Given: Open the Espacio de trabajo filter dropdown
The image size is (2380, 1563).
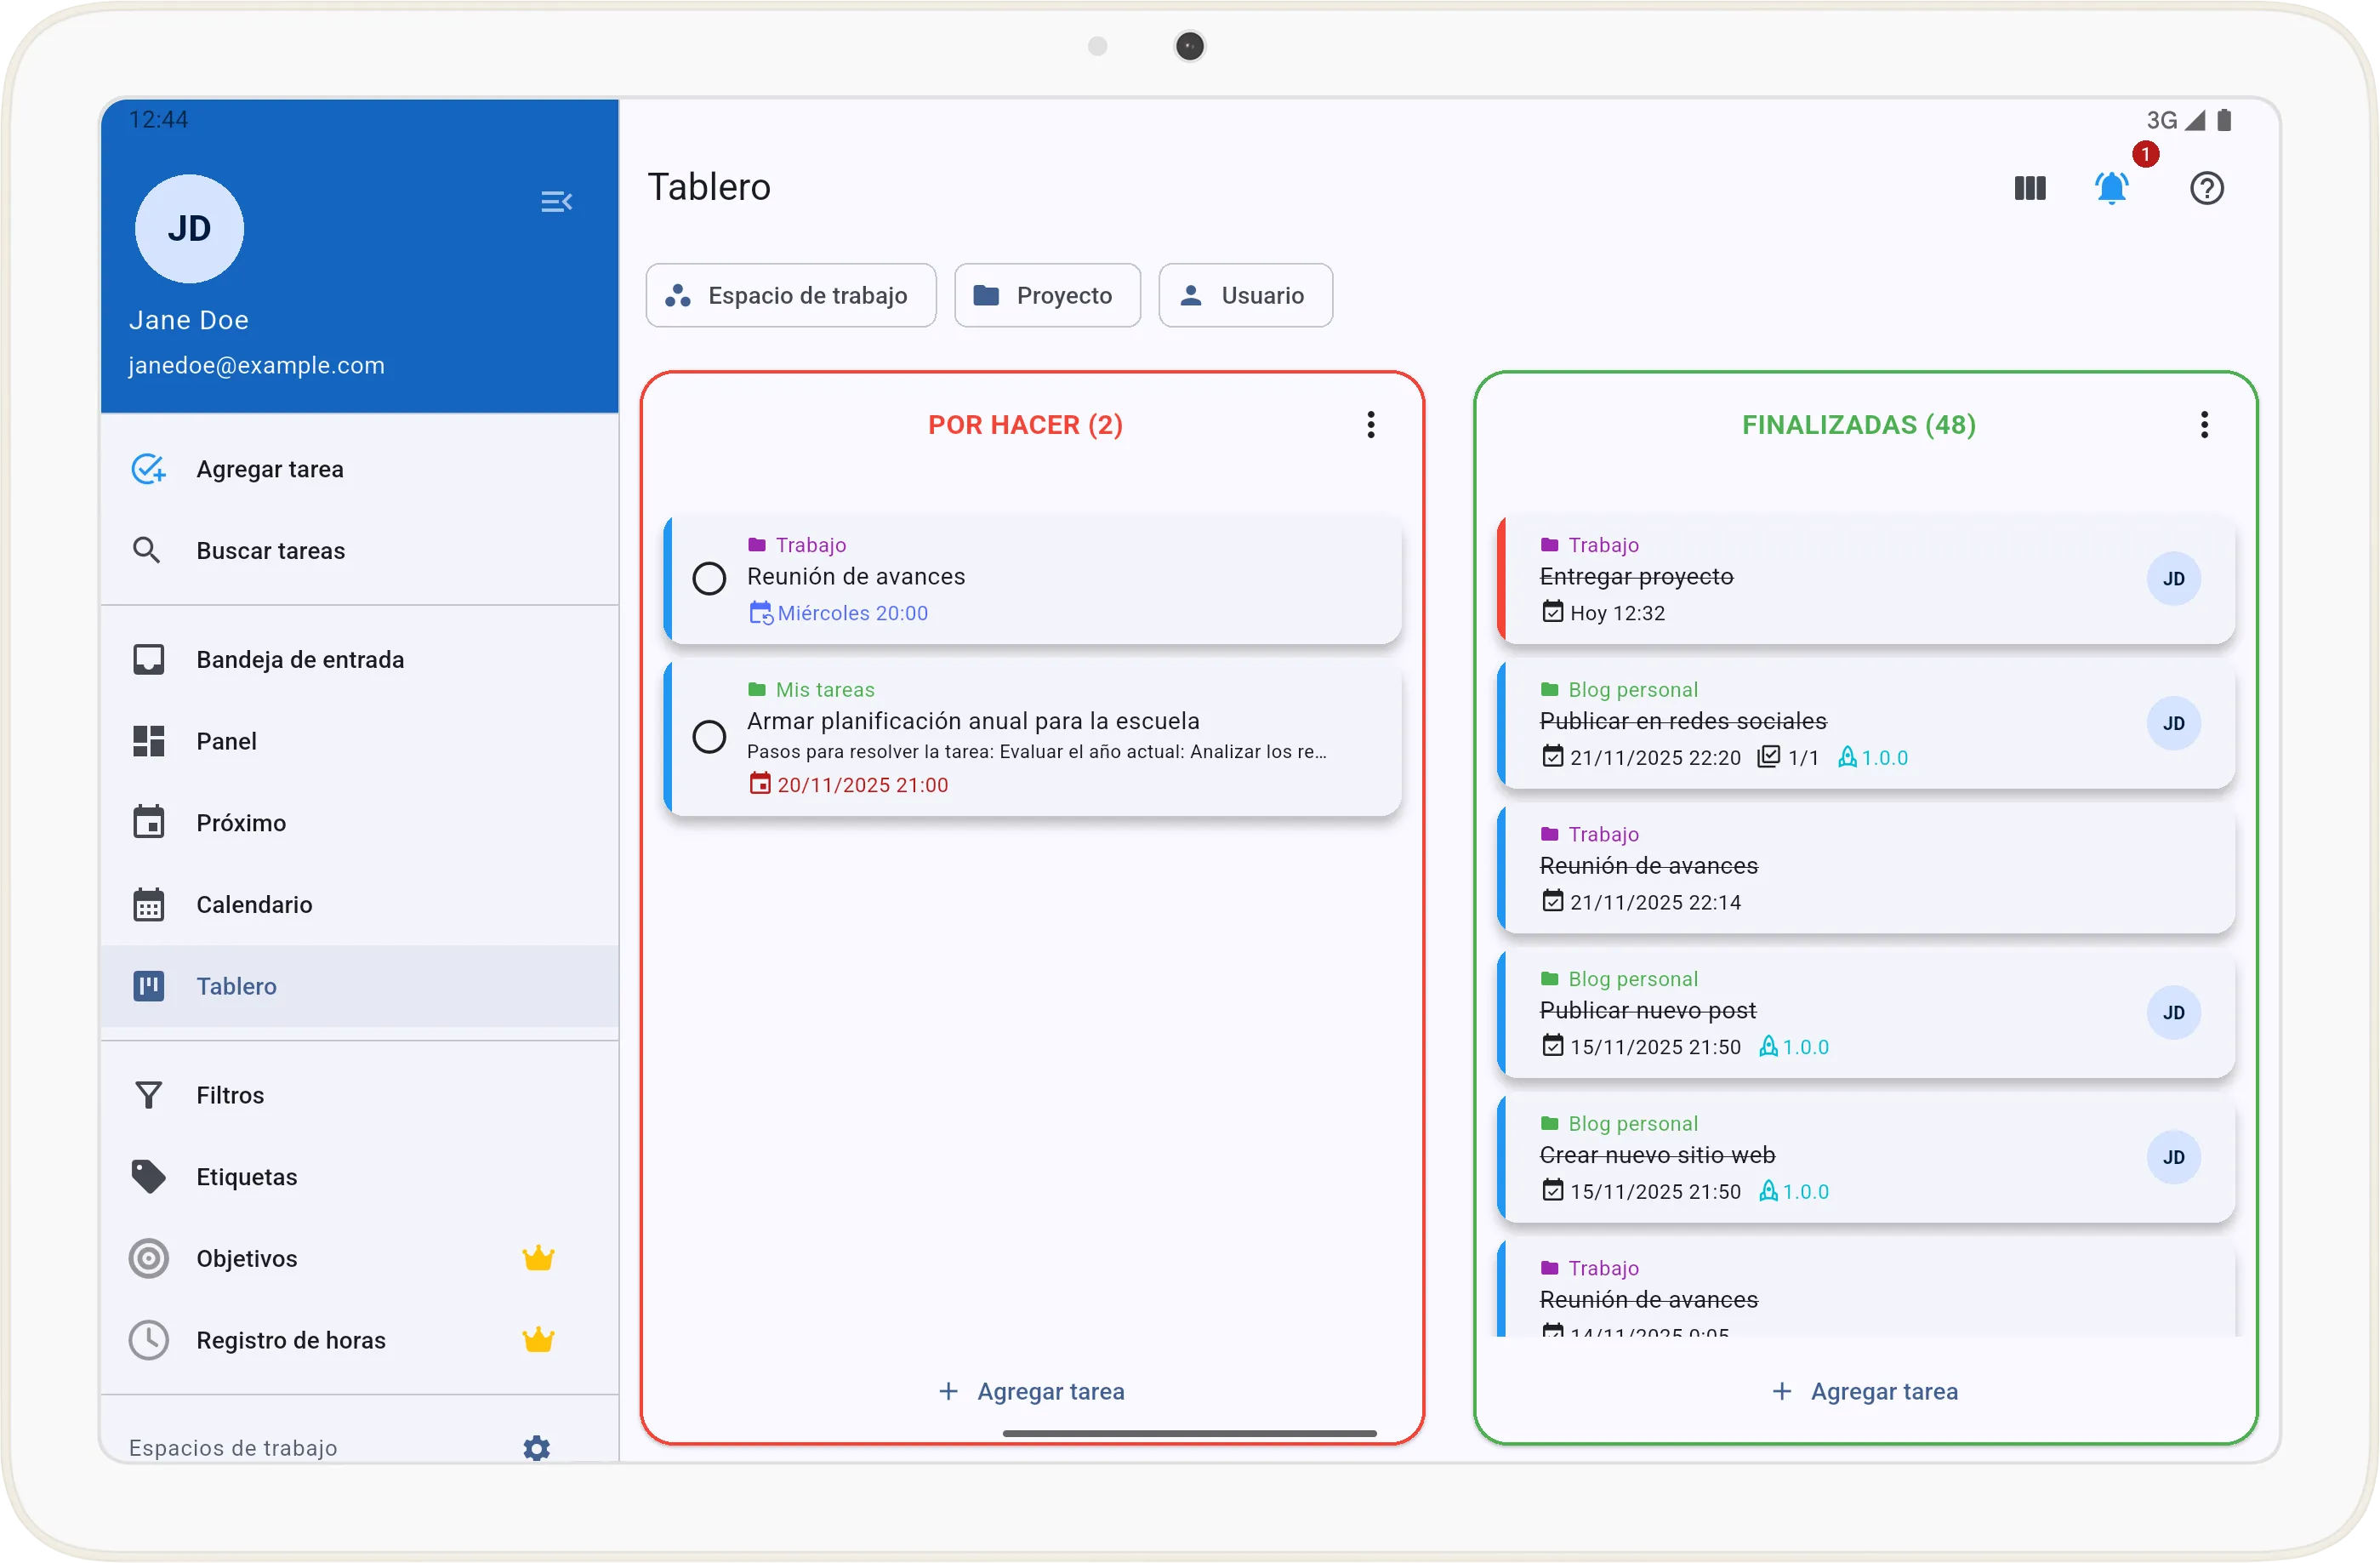Looking at the screenshot, I should click(x=790, y=296).
